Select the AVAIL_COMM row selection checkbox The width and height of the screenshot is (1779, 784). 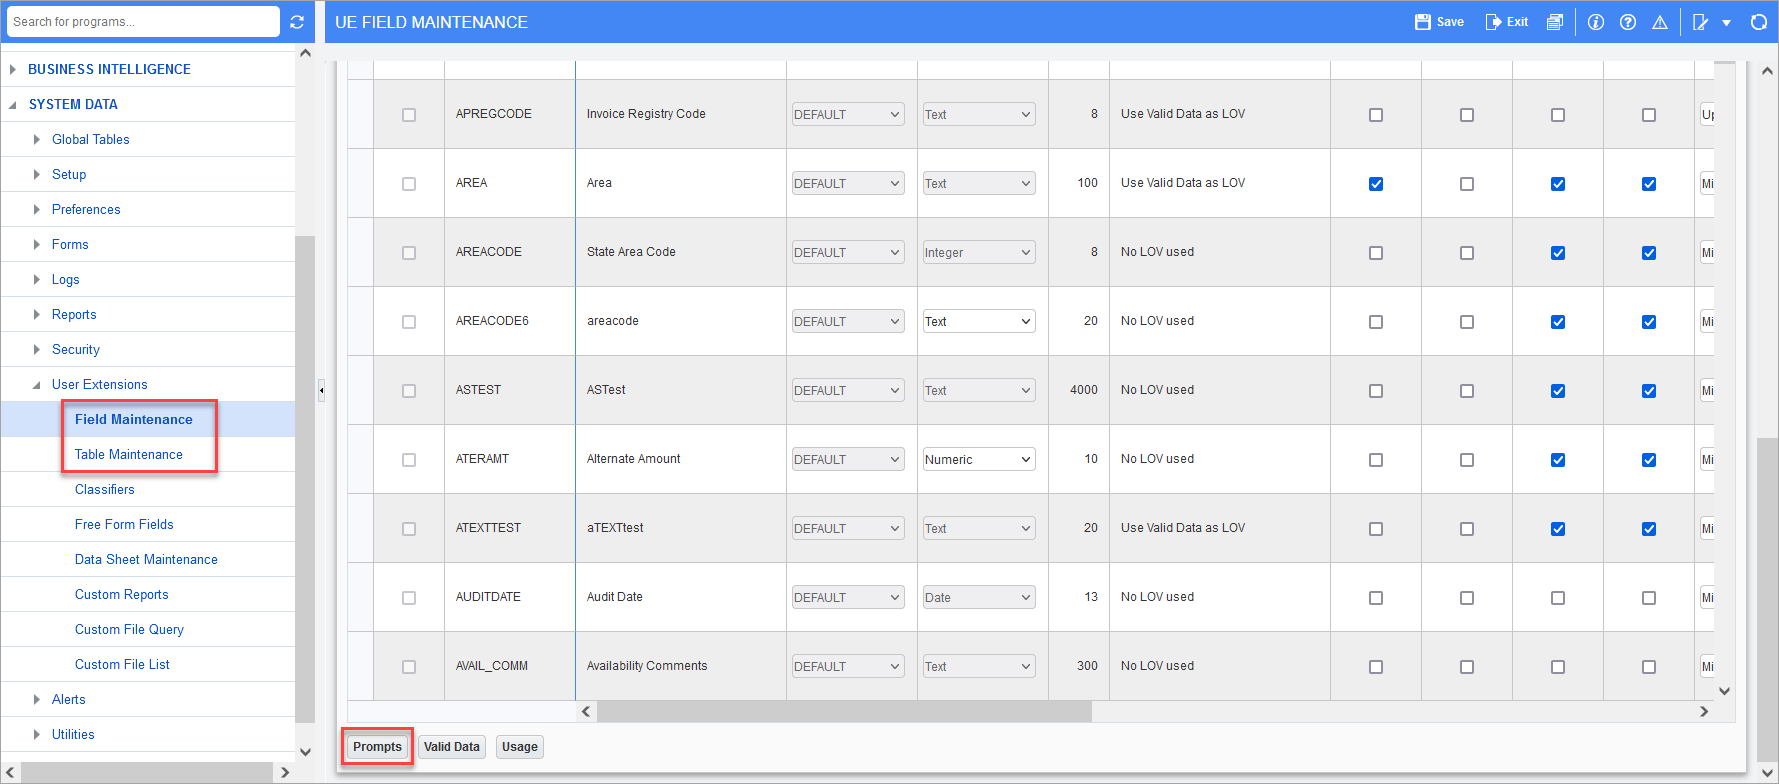(409, 667)
